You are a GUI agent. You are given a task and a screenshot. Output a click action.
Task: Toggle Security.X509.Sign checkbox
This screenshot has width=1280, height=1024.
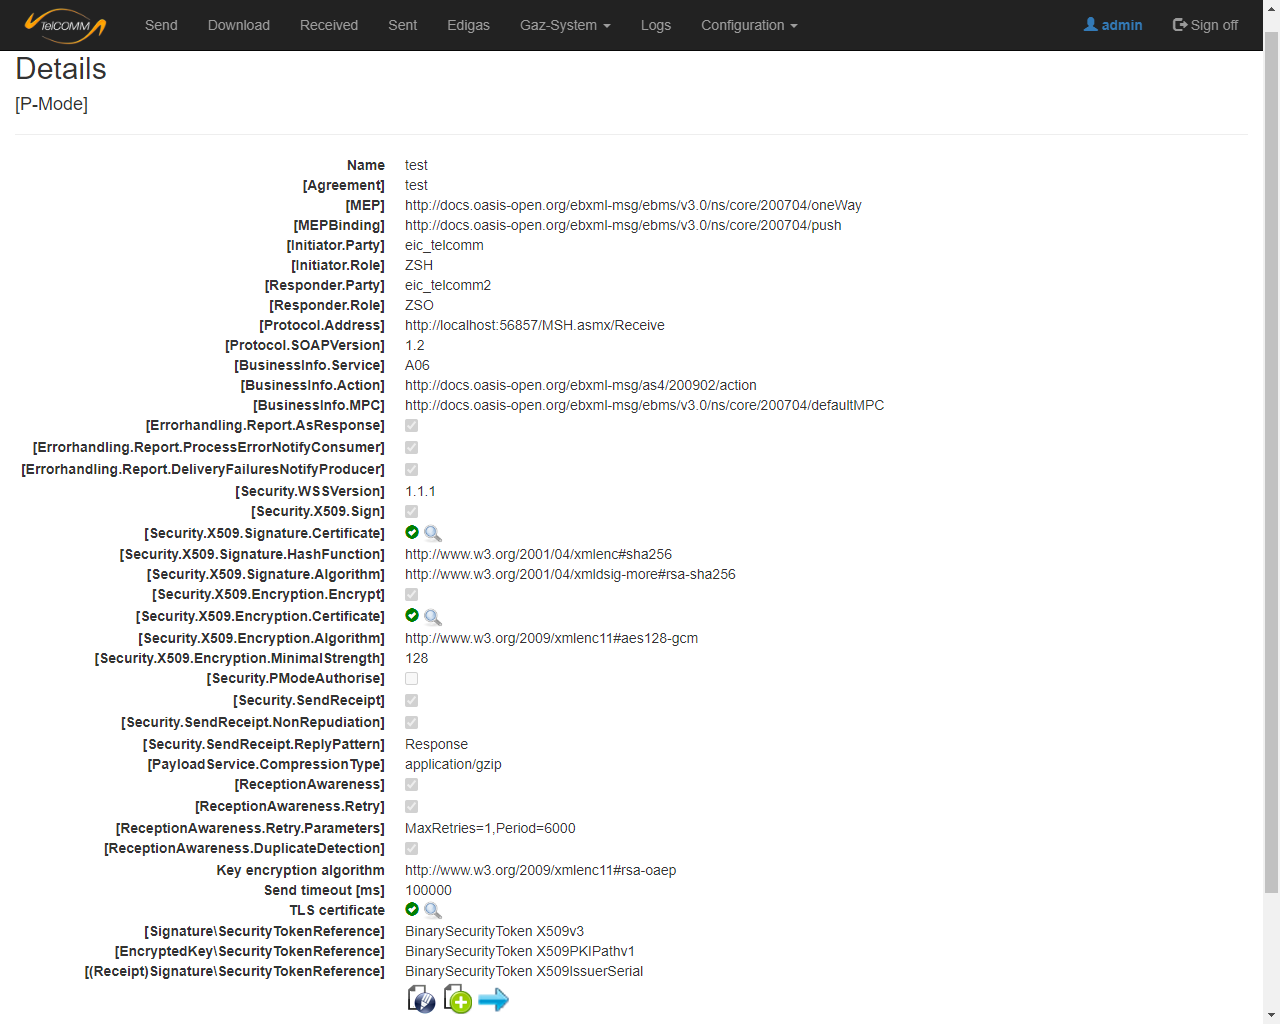pyautogui.click(x=411, y=512)
